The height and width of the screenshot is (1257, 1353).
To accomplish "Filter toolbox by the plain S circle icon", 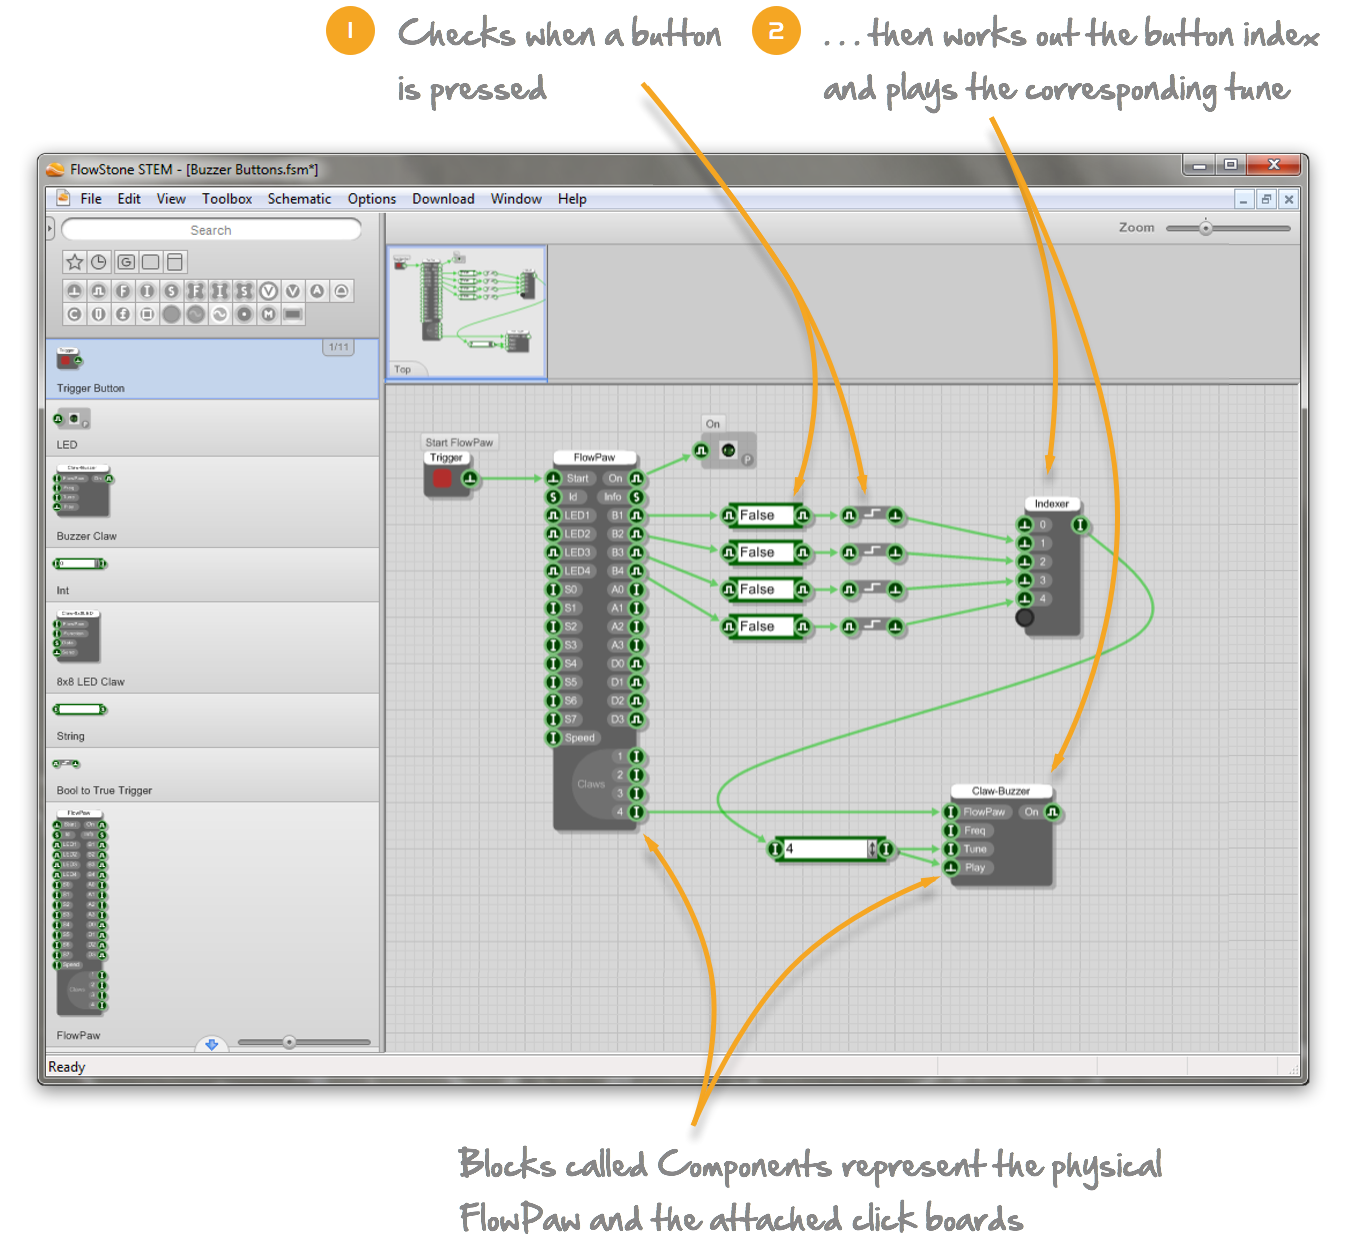I will point(171,291).
